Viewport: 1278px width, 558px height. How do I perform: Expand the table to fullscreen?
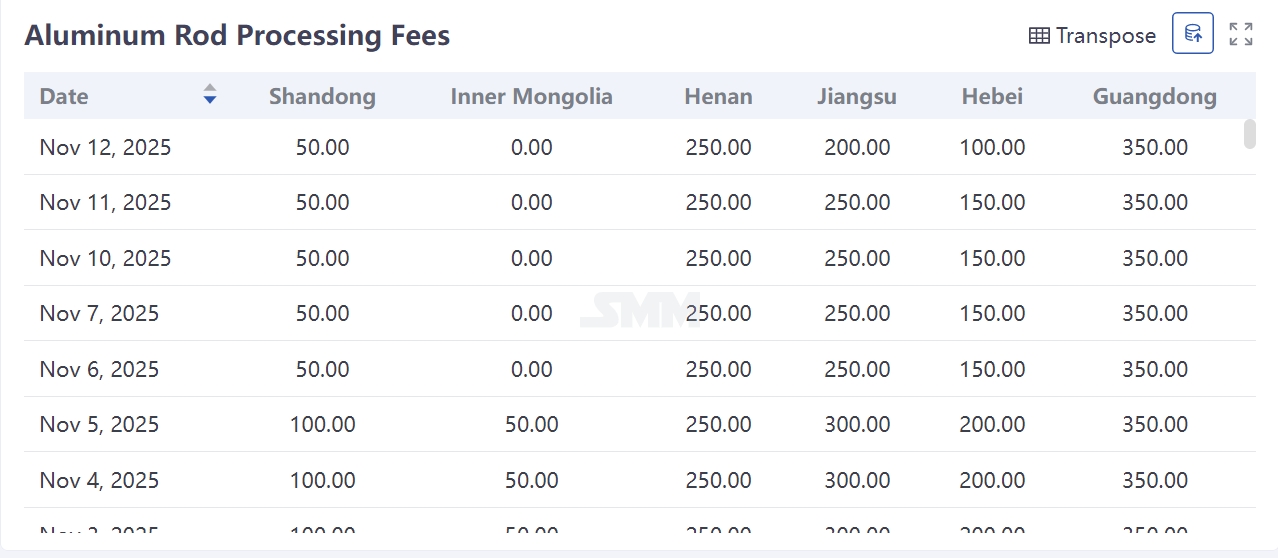(1241, 34)
